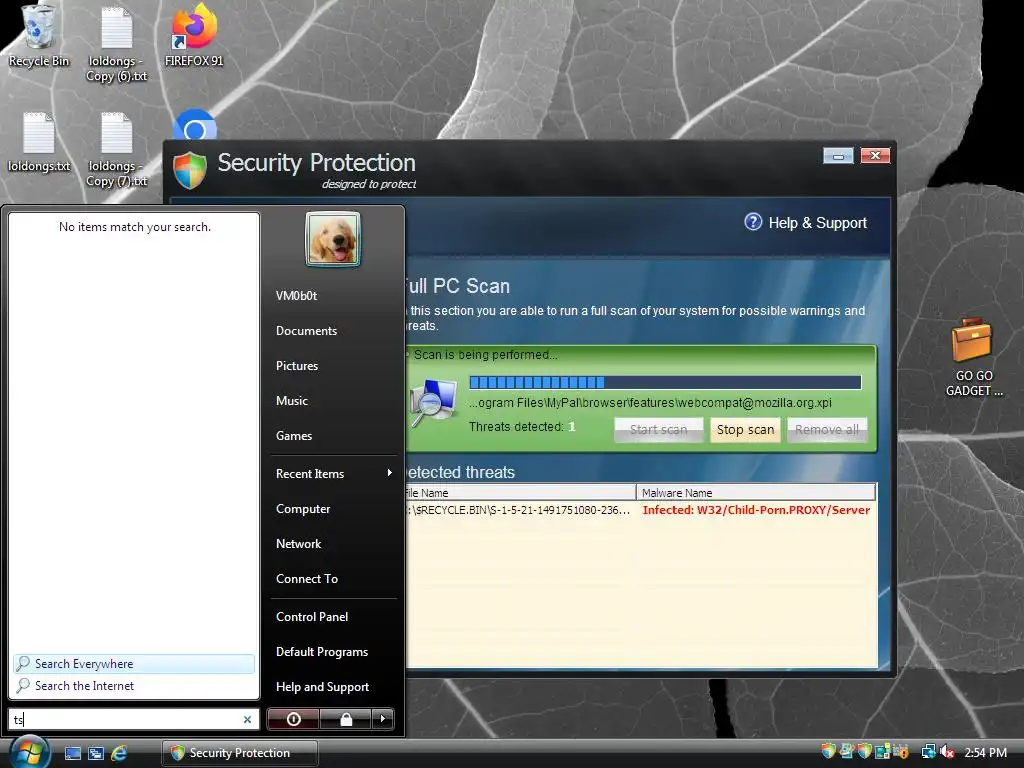This screenshot has width=1024, height=768.
Task: Click Search Everywhere link
Action: (x=134, y=664)
